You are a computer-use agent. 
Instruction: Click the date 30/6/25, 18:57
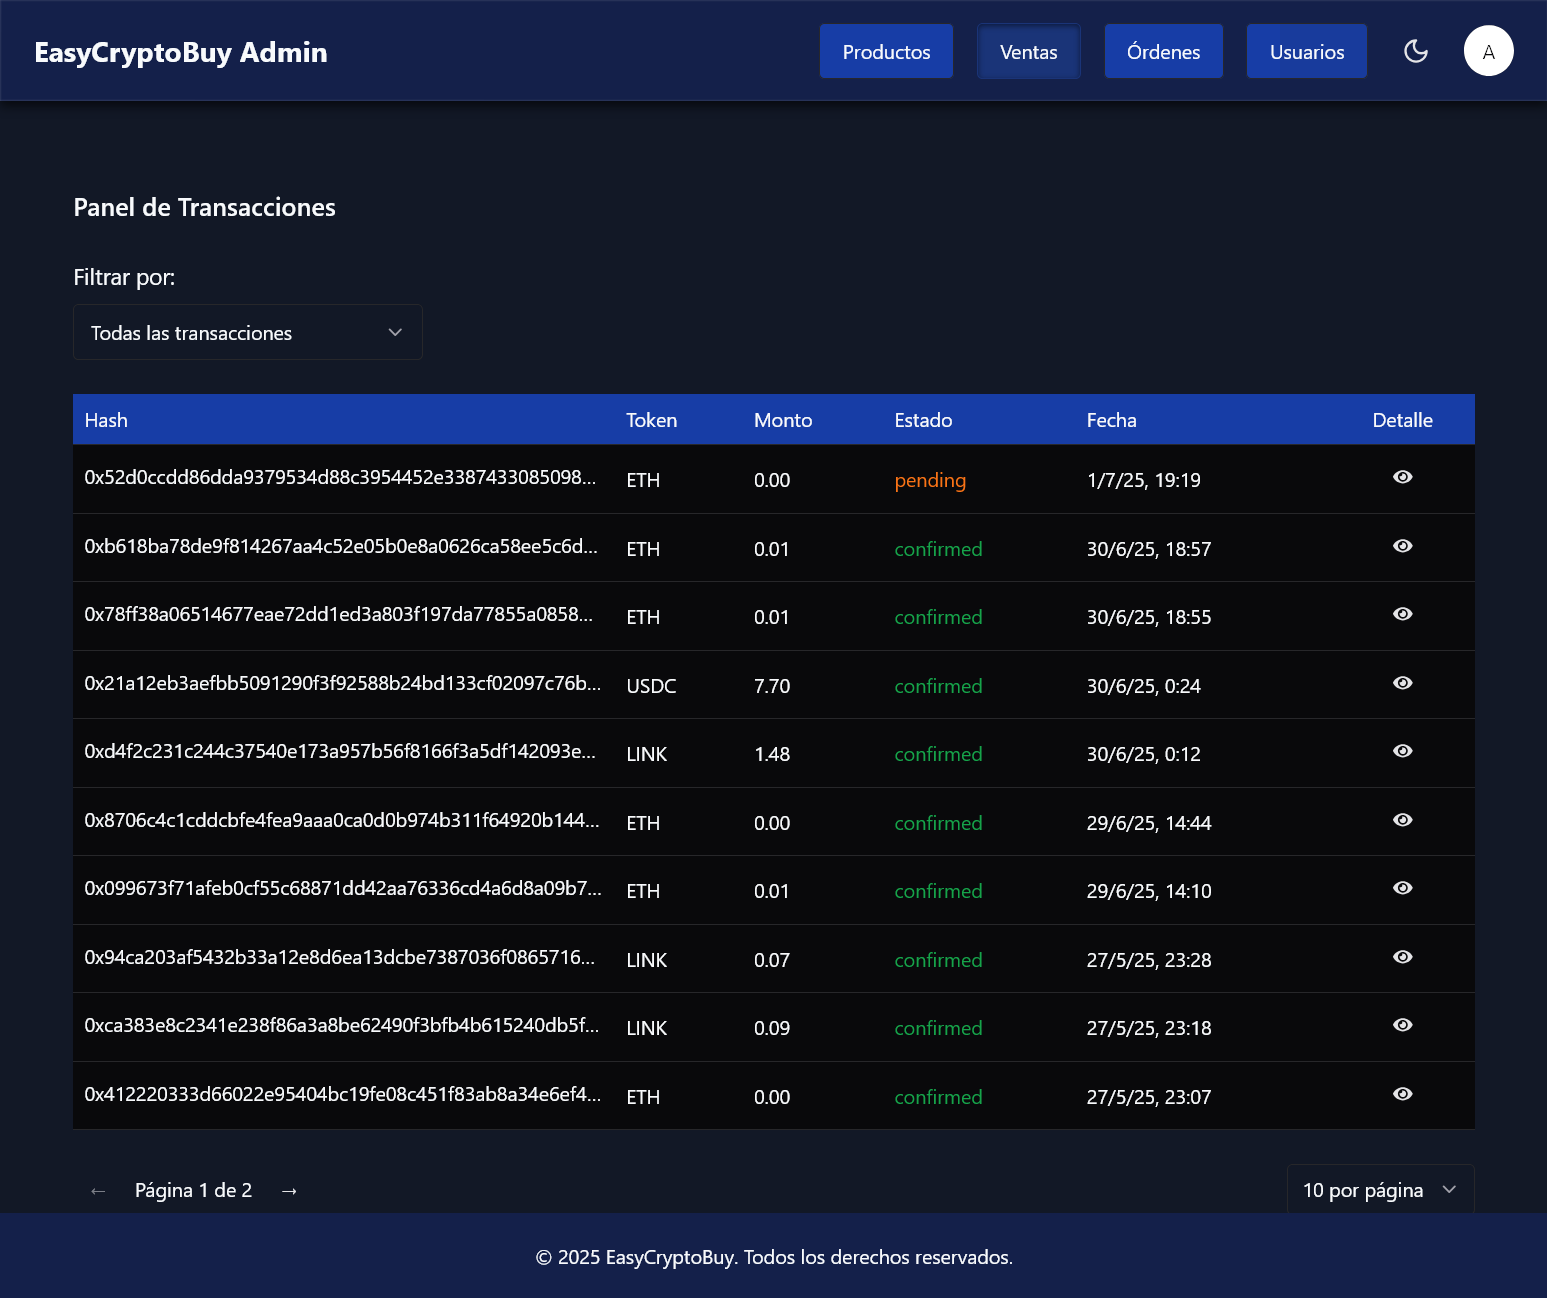(x=1149, y=549)
